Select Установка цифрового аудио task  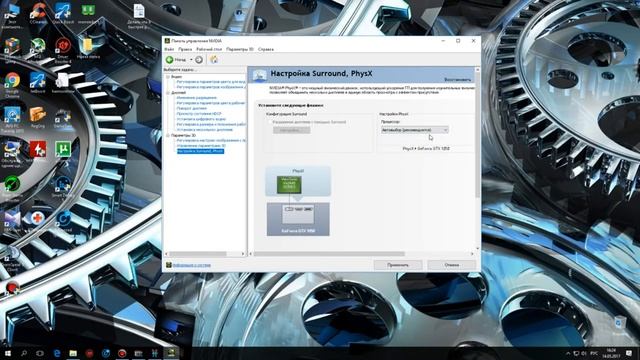[201, 119]
